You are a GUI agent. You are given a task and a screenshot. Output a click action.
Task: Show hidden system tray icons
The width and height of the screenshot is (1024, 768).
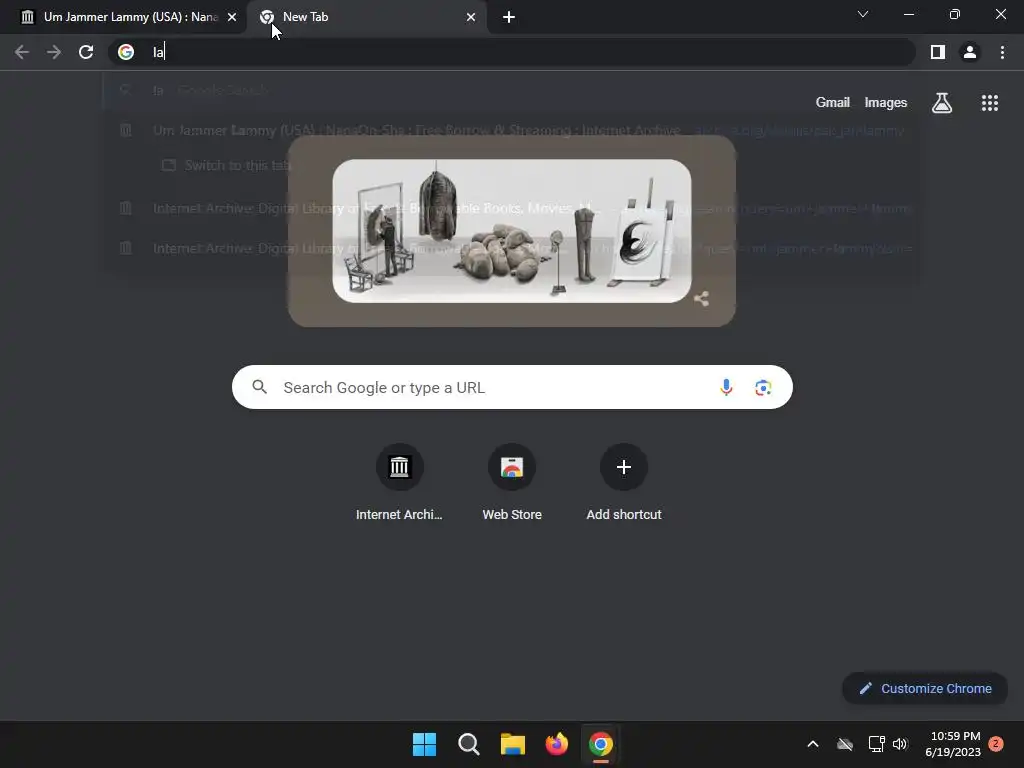813,744
